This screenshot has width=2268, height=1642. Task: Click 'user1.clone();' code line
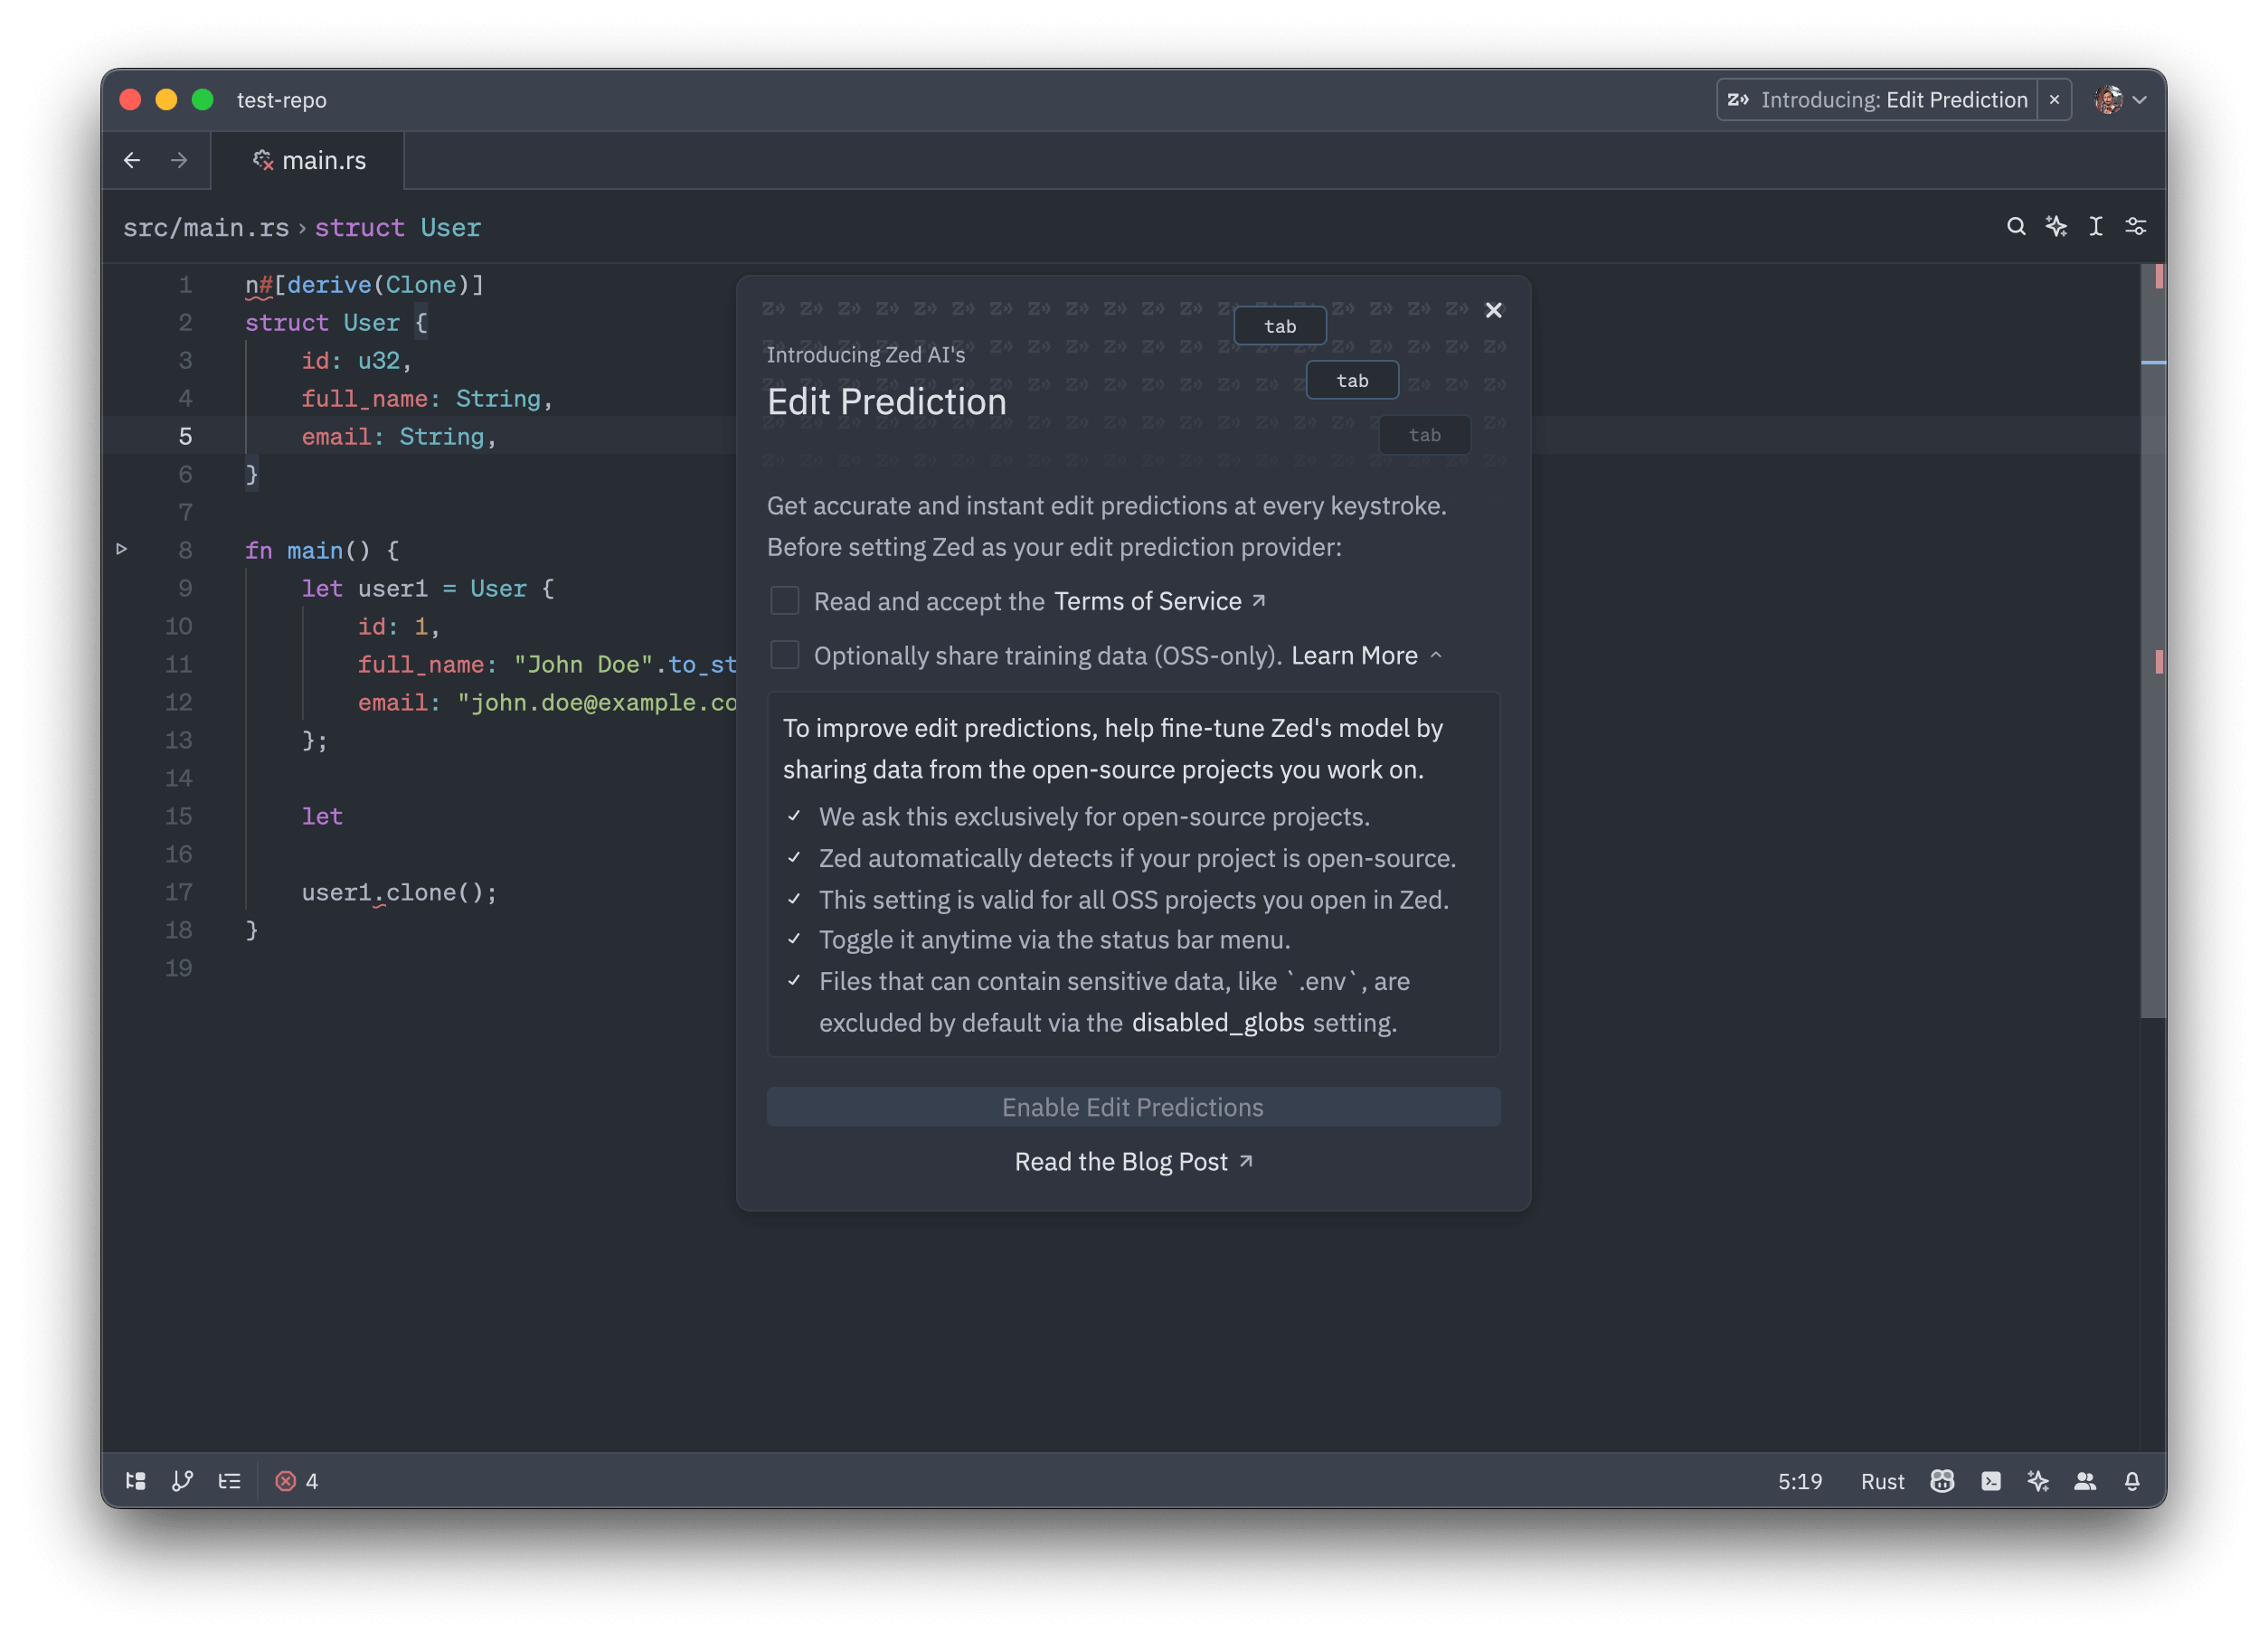399,893
